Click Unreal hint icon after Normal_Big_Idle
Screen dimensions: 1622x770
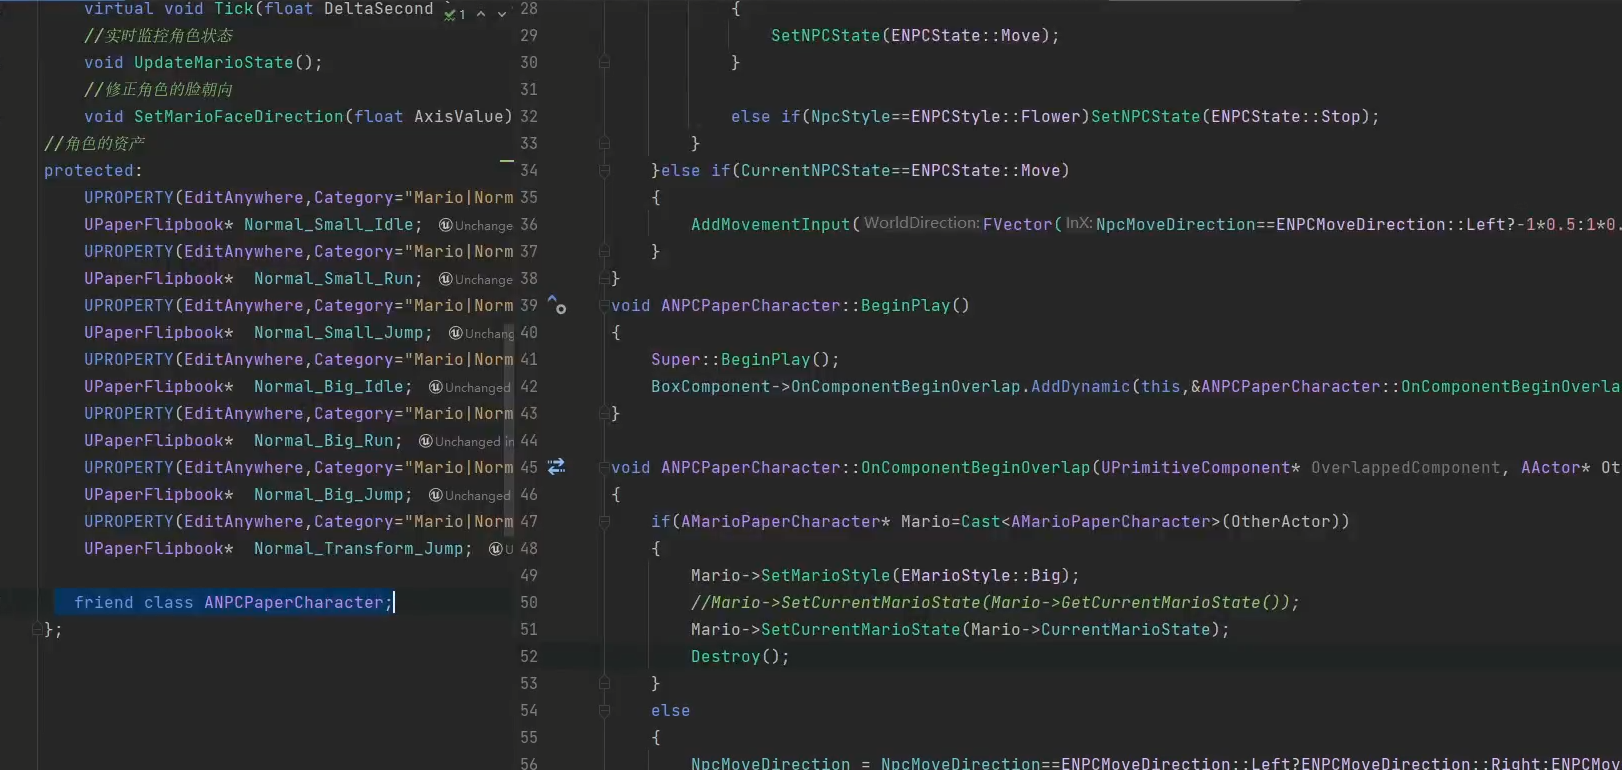coord(436,387)
